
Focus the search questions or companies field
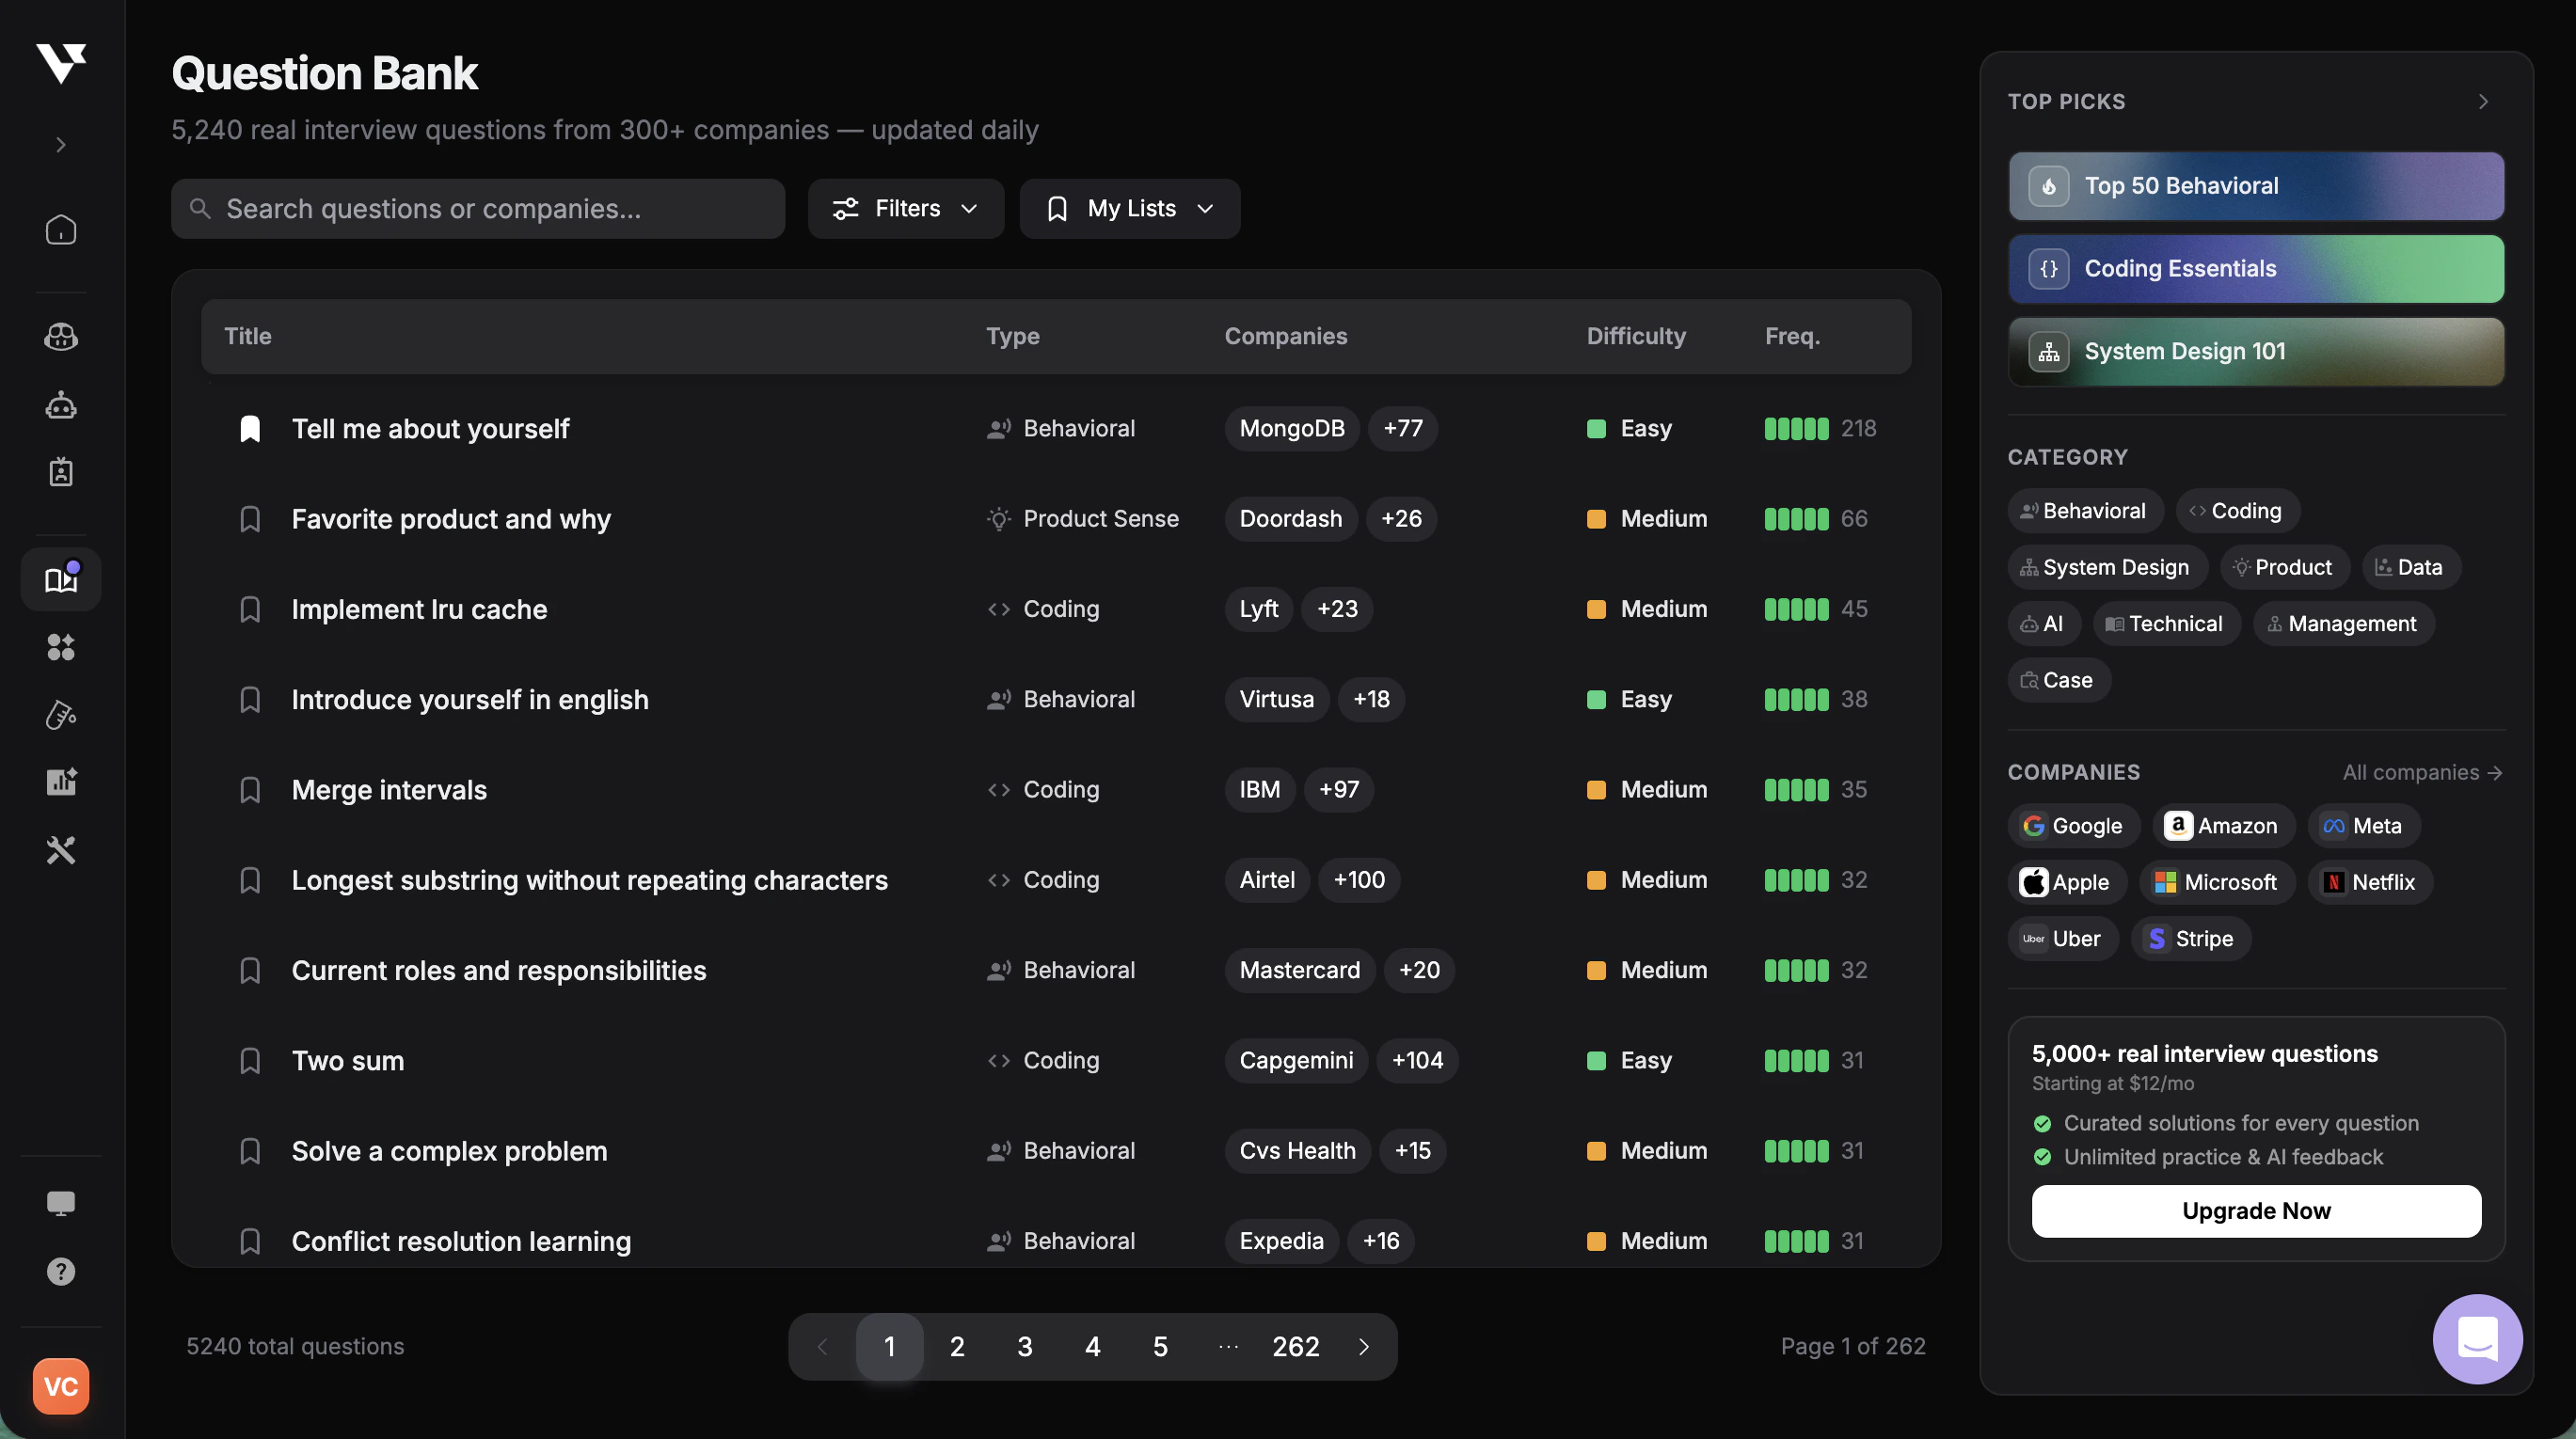coord(478,208)
